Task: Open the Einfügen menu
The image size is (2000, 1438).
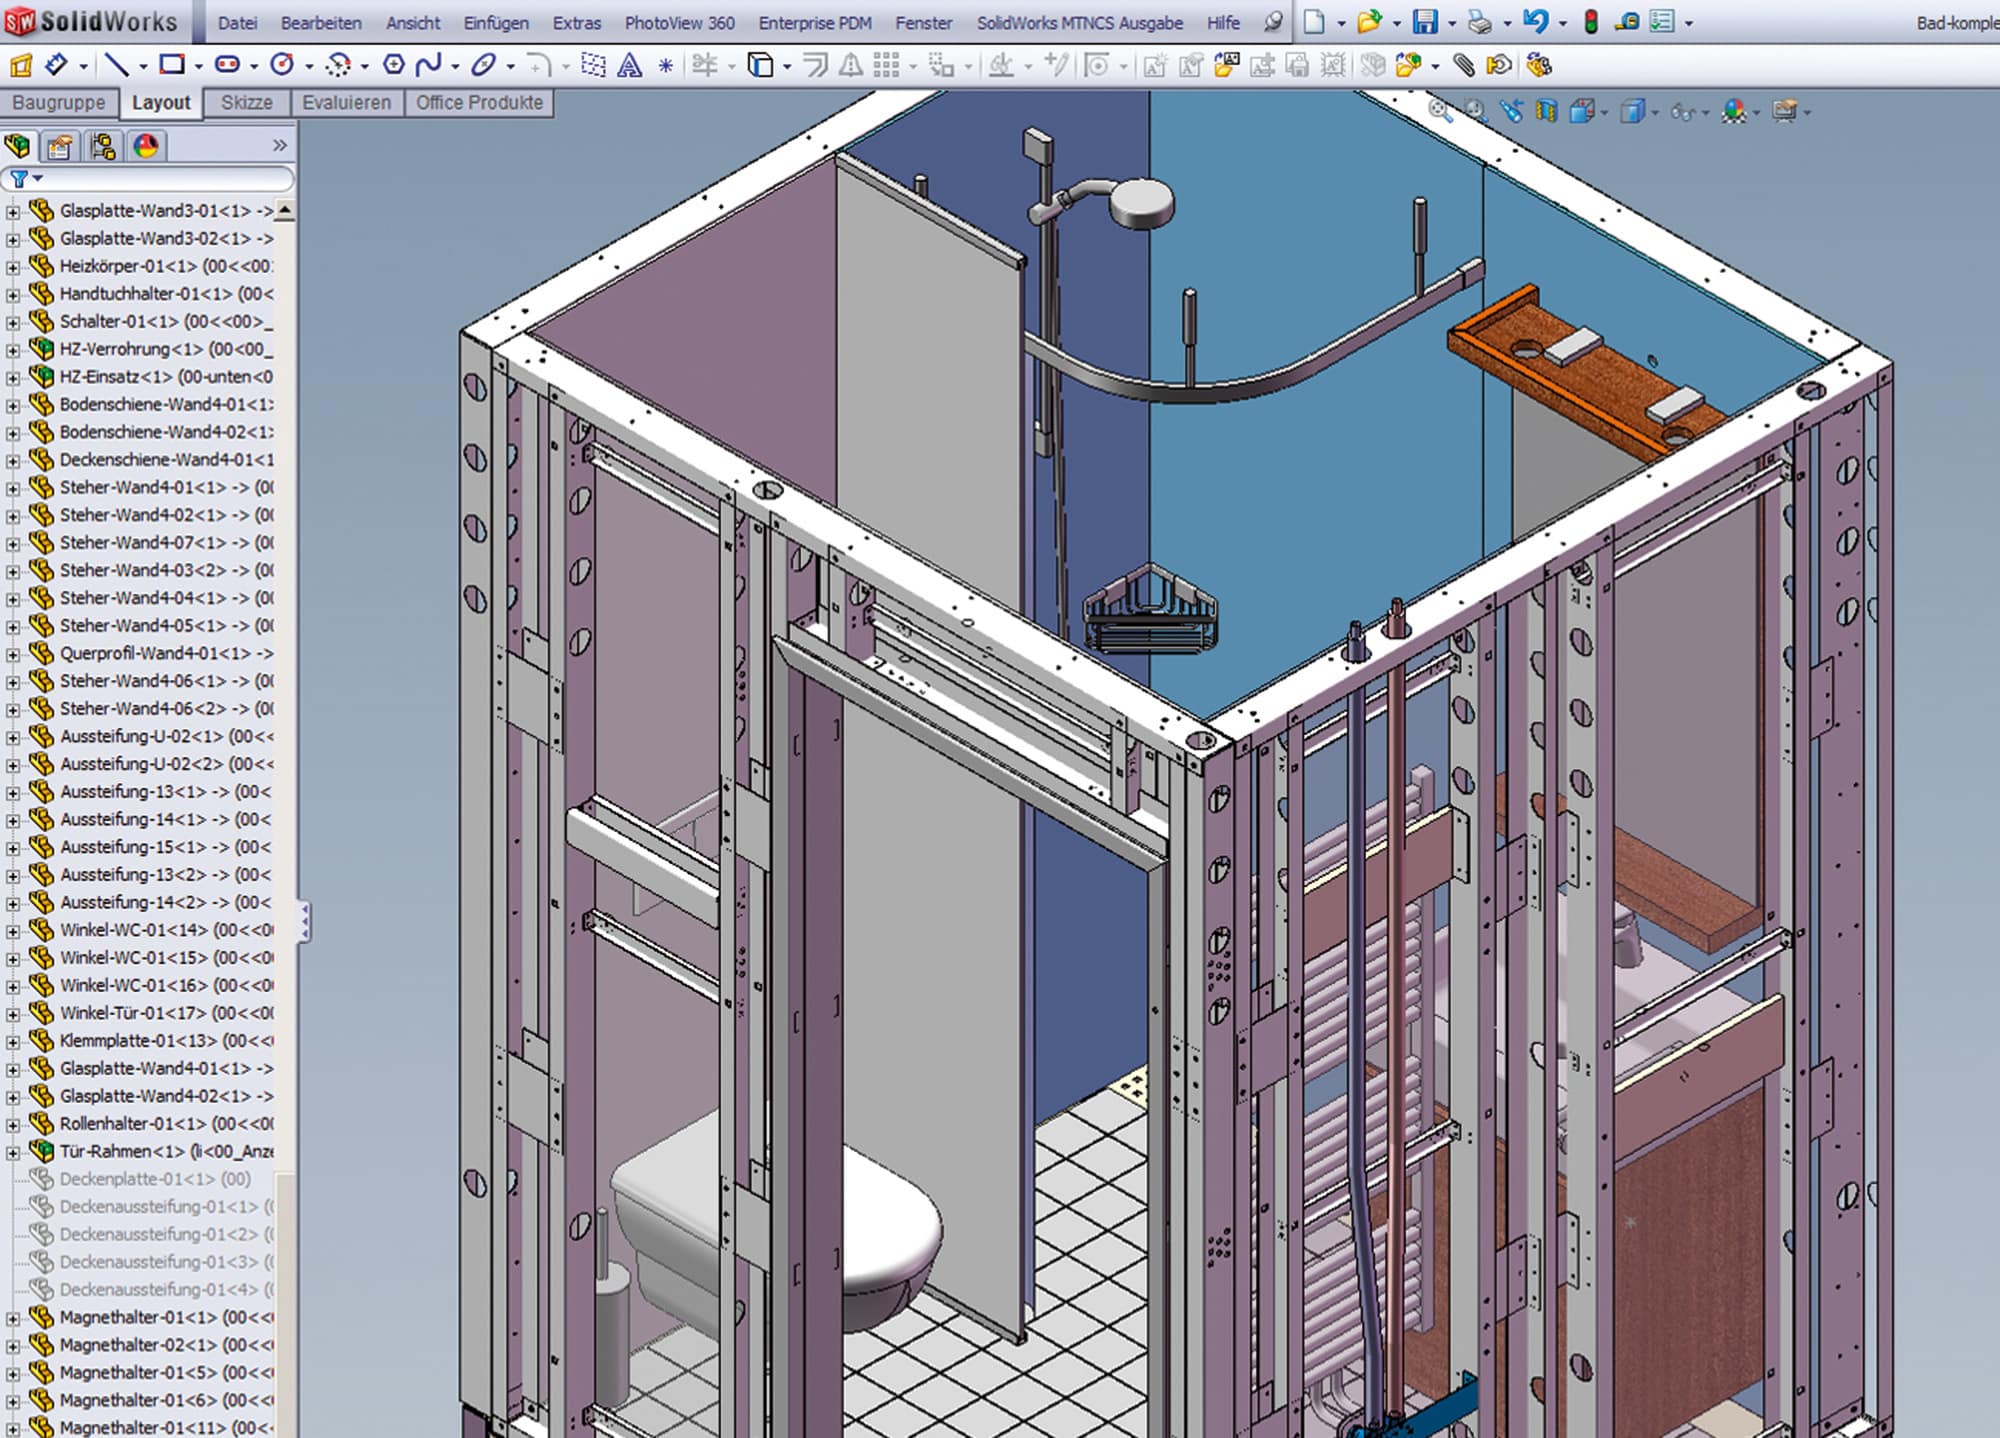Action: pyautogui.click(x=496, y=22)
